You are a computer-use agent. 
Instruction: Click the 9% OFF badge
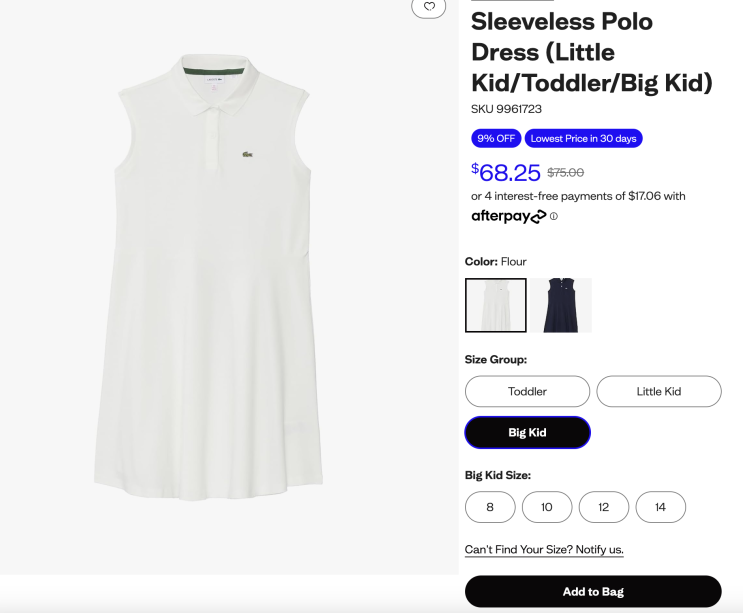(496, 138)
